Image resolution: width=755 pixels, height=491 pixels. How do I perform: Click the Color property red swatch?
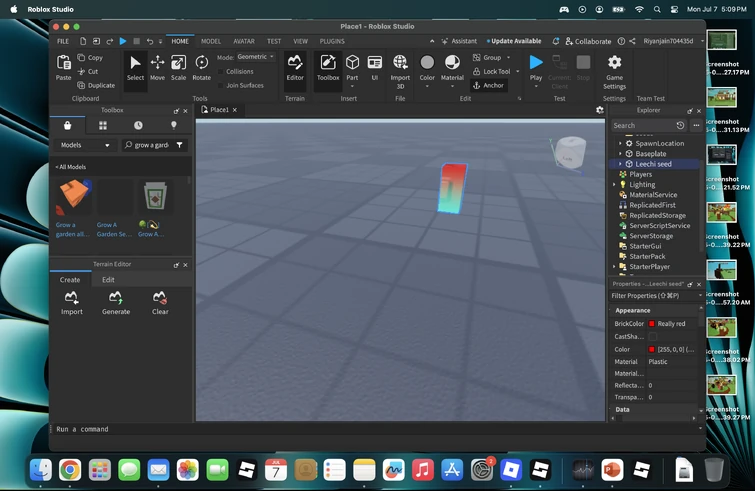[651, 349]
